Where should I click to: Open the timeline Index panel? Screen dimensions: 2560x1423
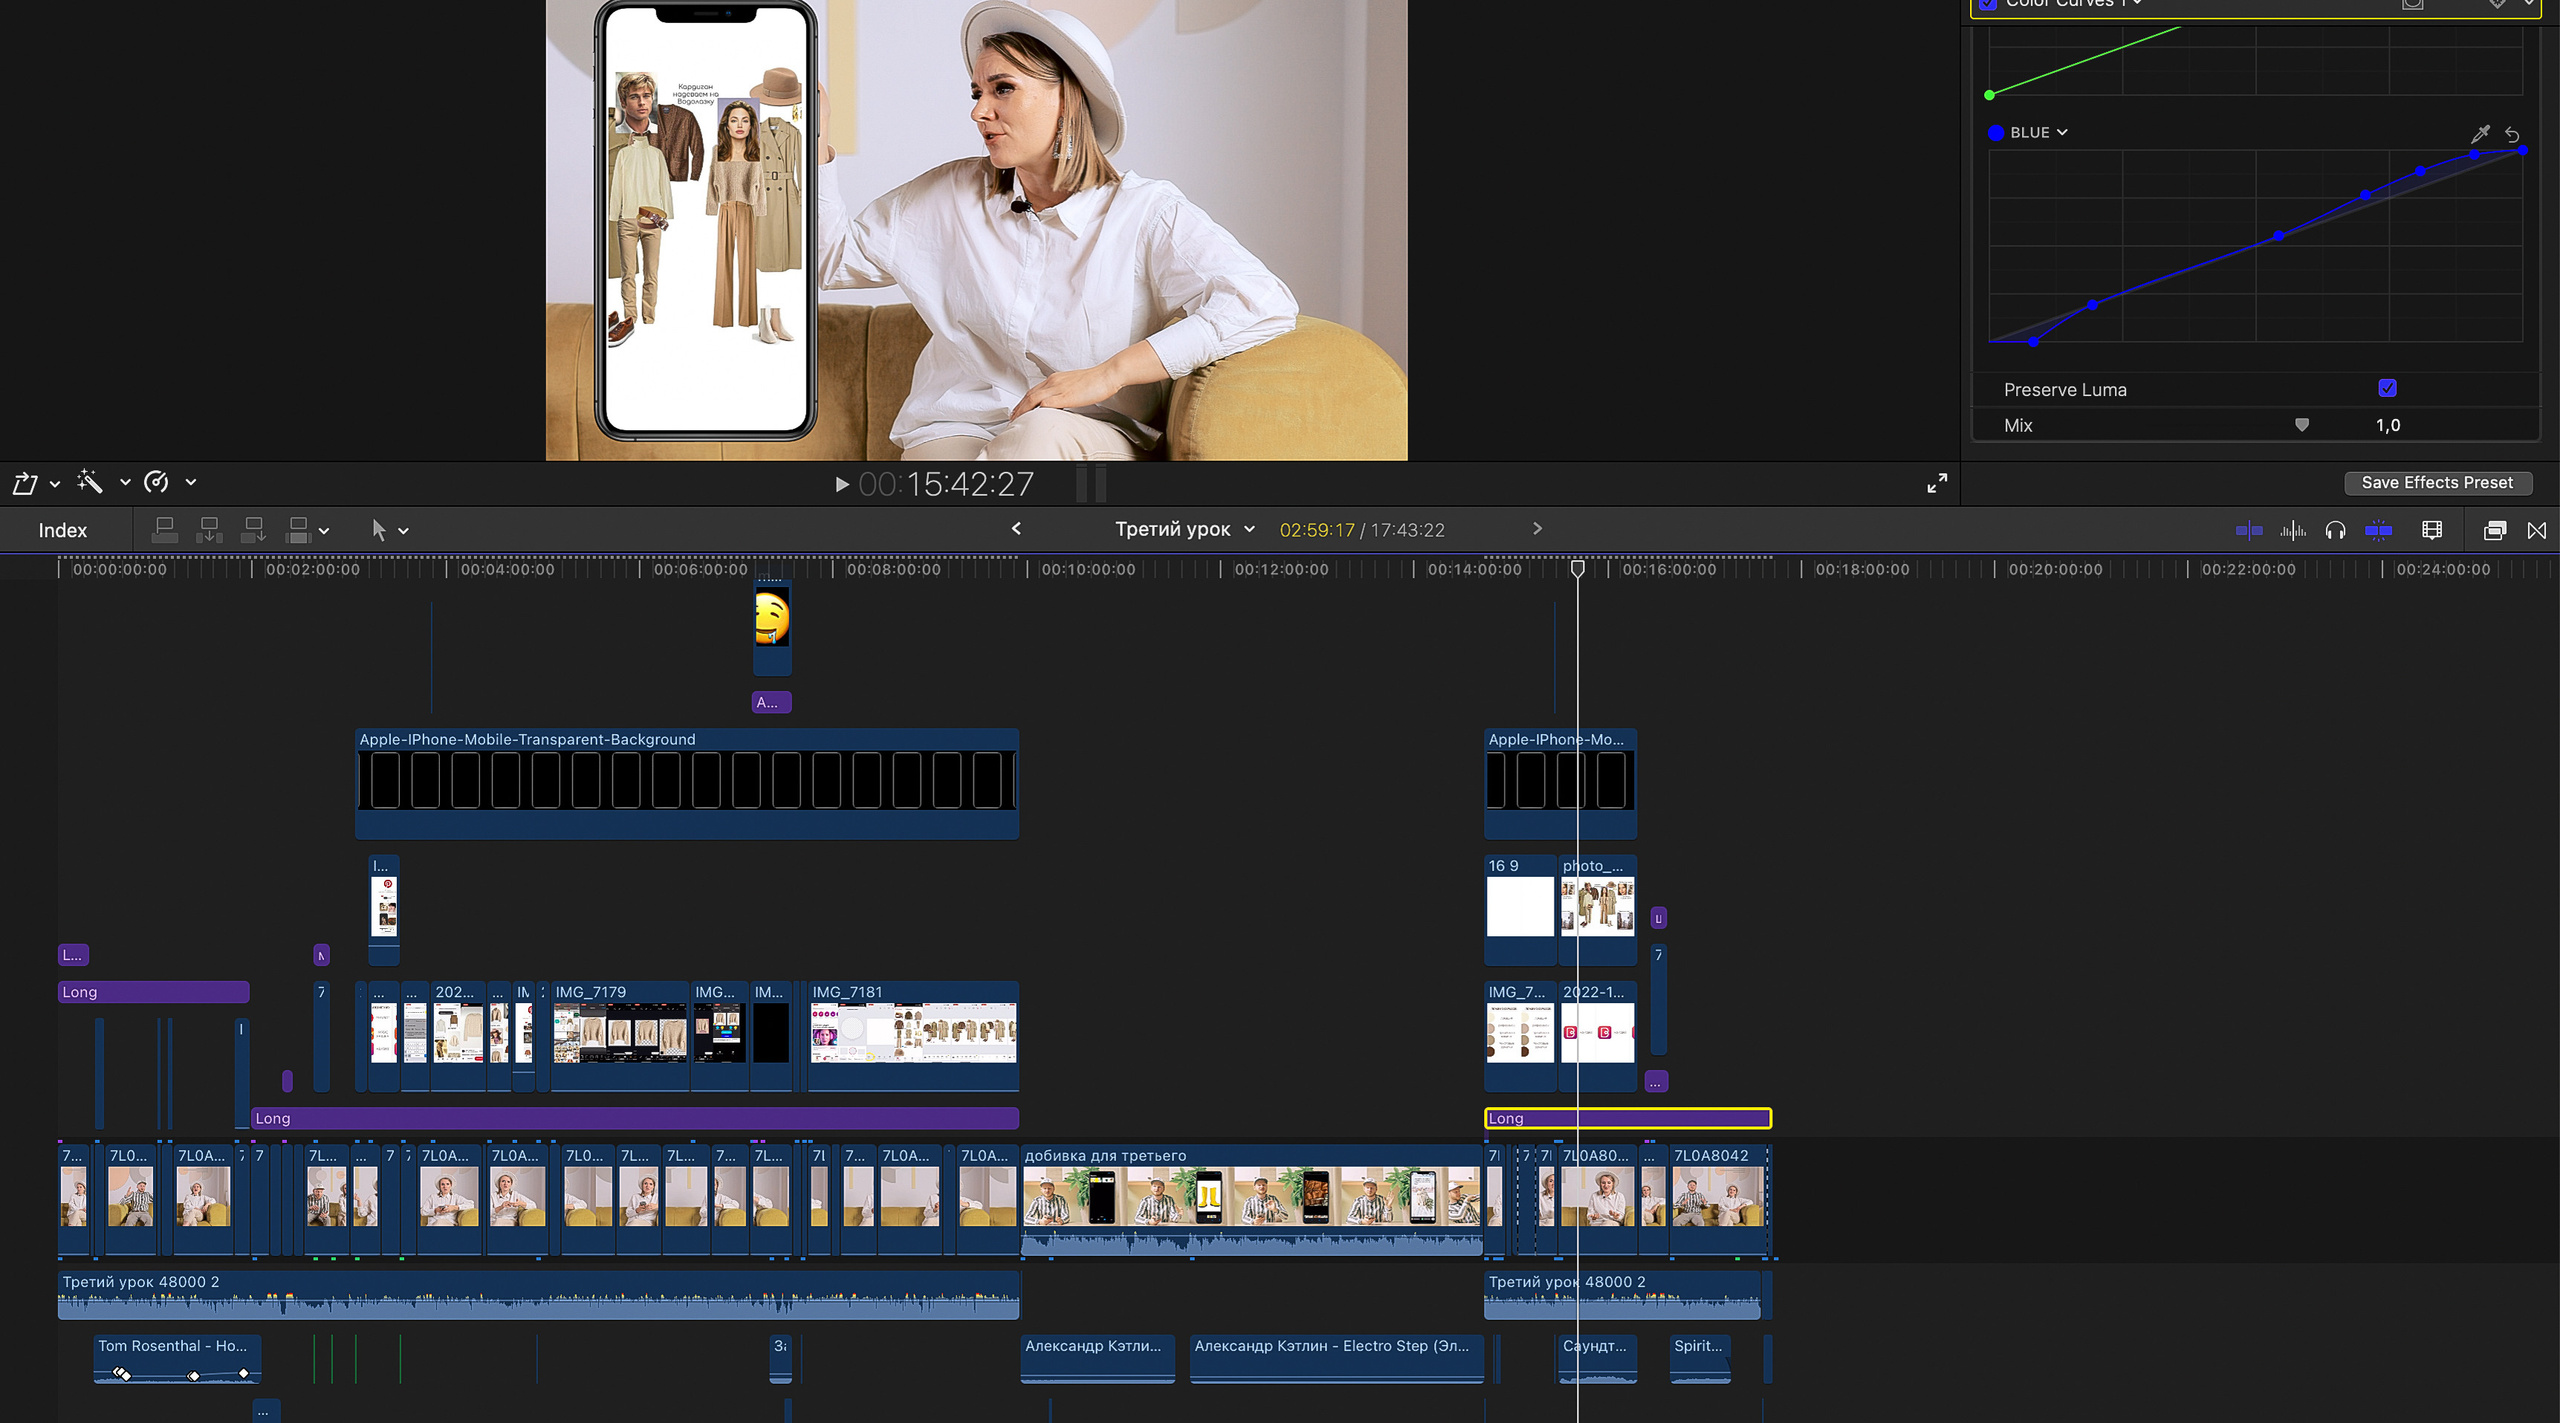pos(62,530)
